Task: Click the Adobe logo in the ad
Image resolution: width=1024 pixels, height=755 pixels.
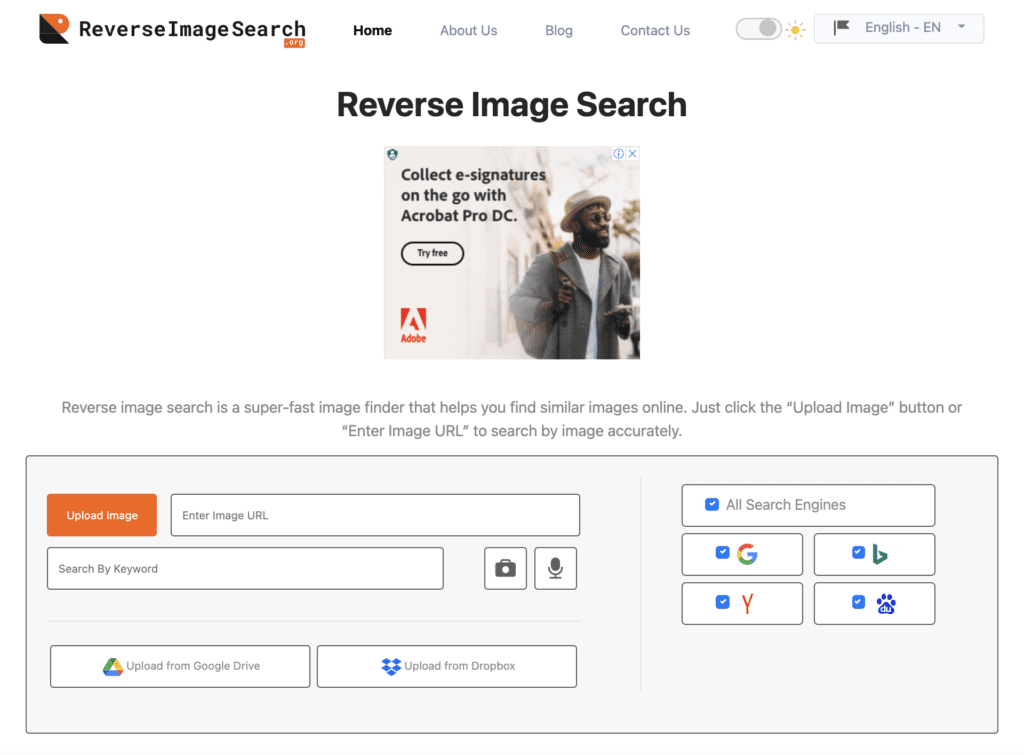Action: (413, 325)
